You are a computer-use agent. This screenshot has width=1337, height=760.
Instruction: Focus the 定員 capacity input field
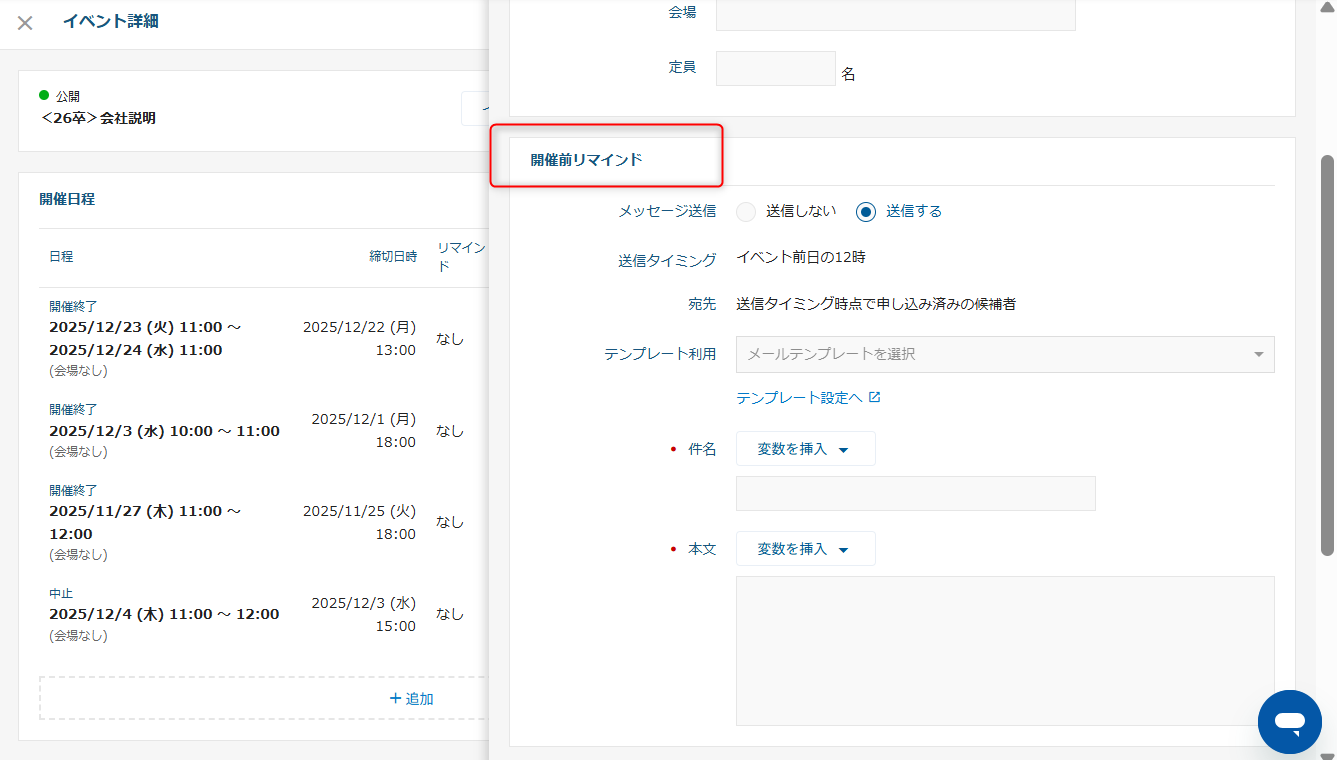775,68
